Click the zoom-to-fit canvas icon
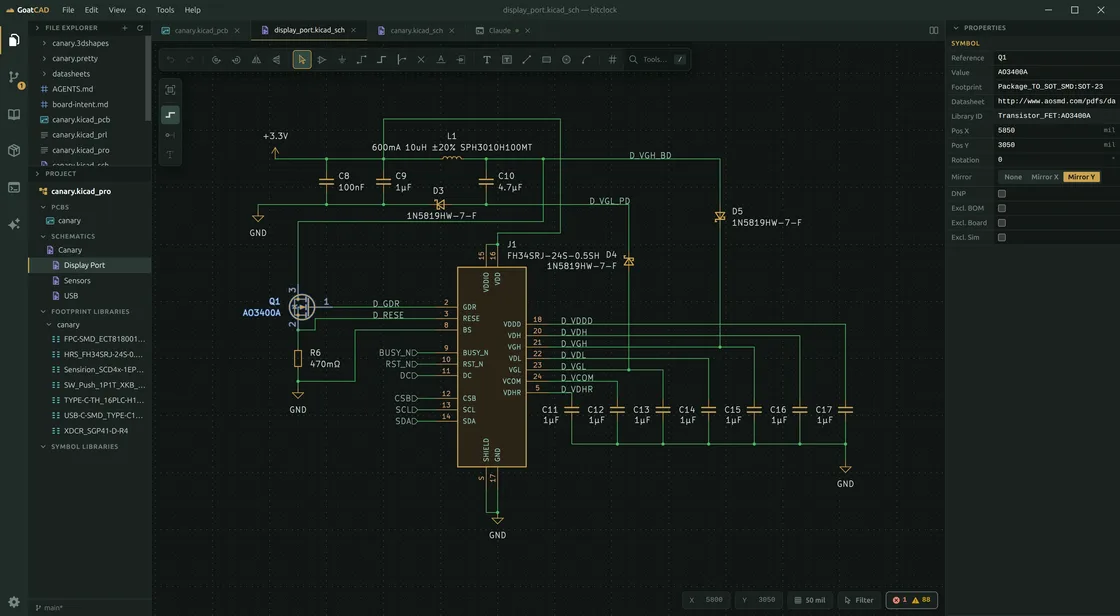Viewport: 1120px width, 616px height. [170, 90]
